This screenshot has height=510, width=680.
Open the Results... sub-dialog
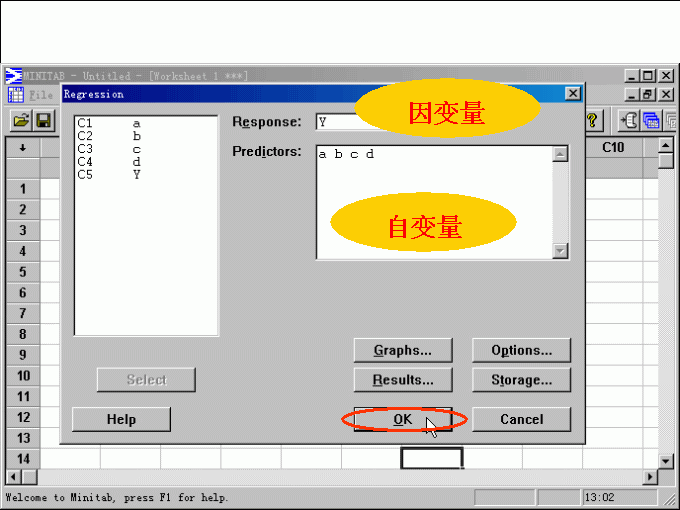pos(402,380)
